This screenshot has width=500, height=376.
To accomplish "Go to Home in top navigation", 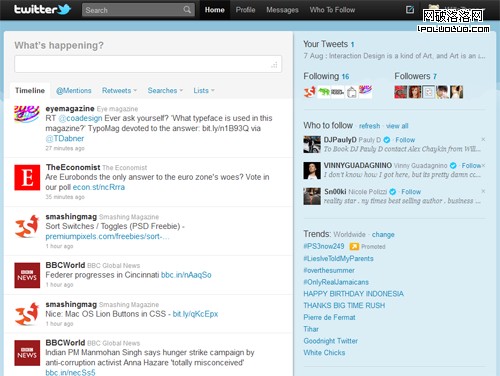I will [215, 10].
